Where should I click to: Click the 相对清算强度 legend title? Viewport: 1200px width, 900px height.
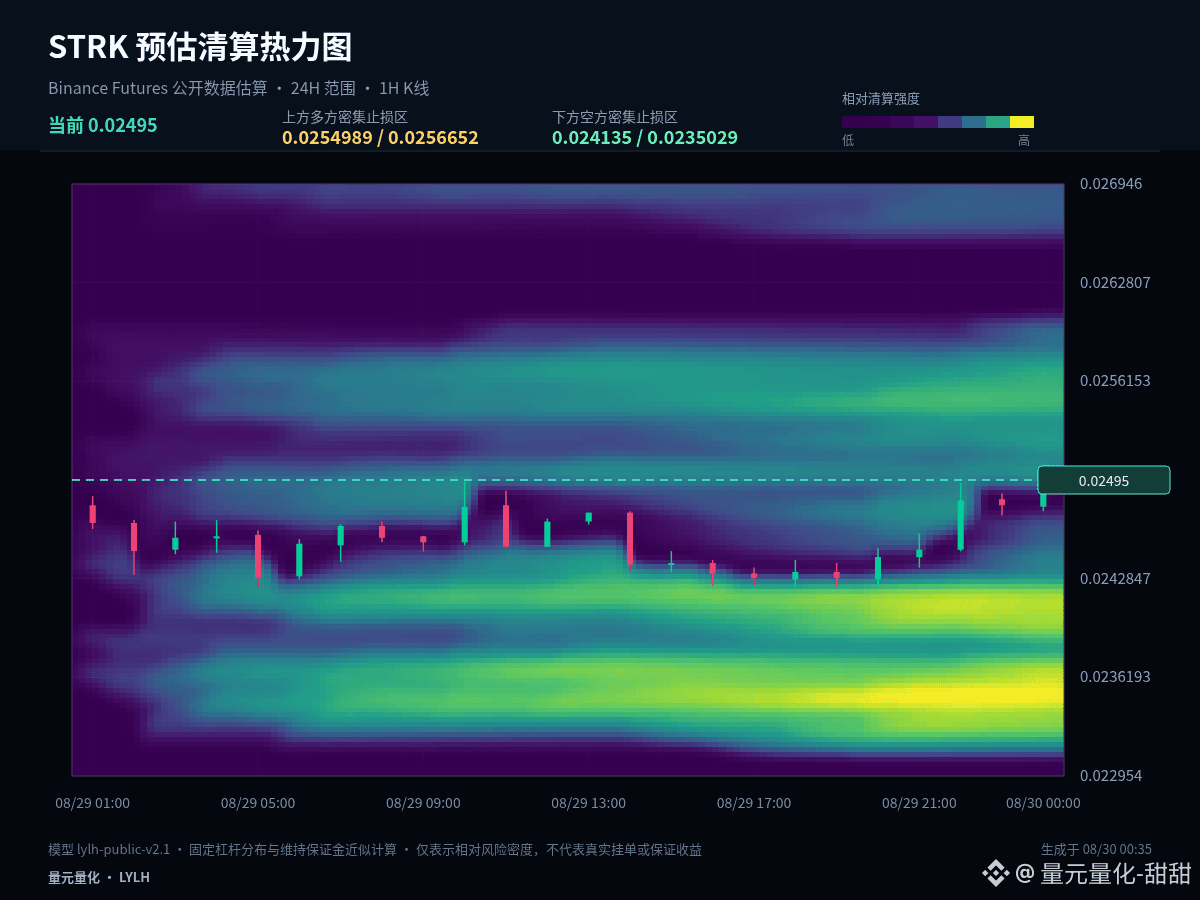(880, 99)
